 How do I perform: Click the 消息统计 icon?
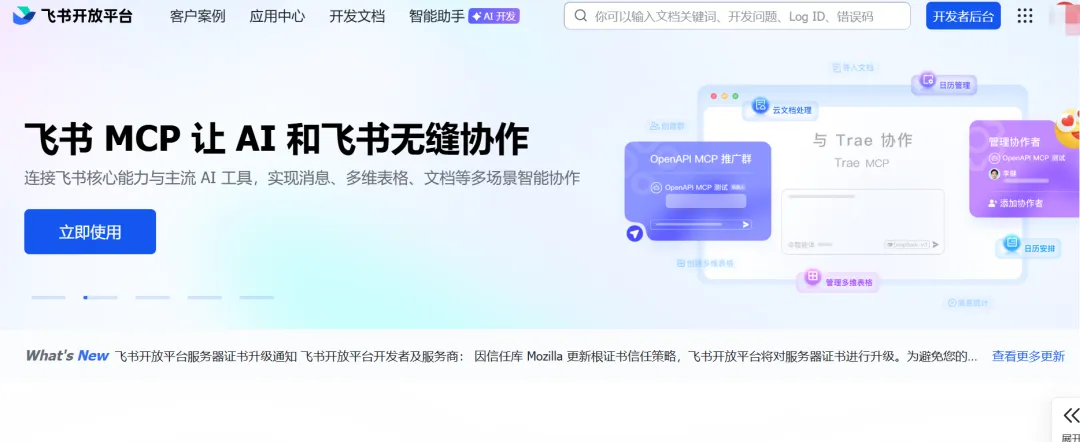(952, 302)
